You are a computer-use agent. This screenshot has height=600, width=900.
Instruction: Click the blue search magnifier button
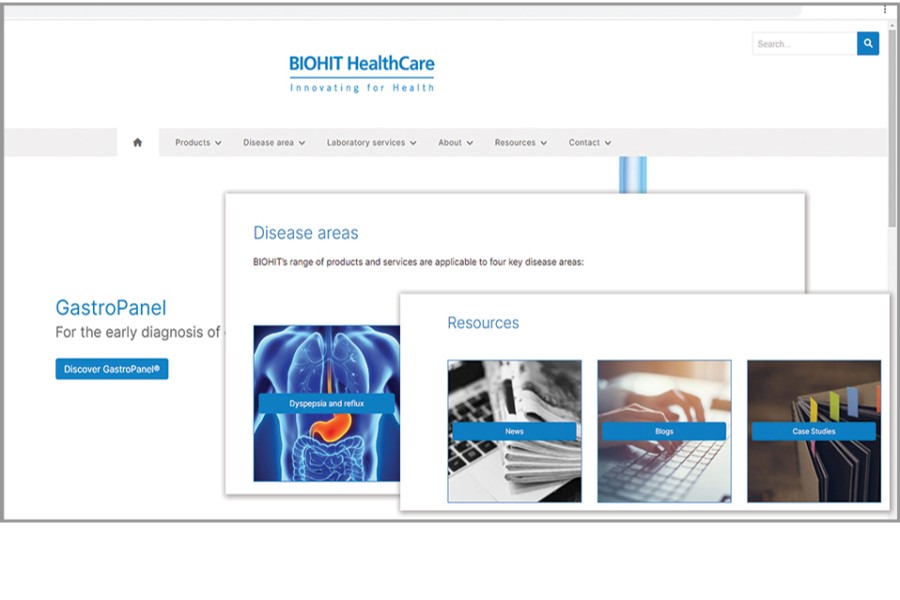(x=868, y=44)
